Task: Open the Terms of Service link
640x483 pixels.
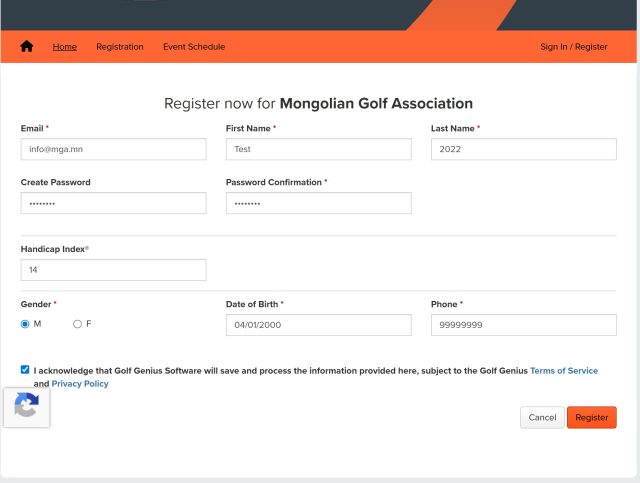Action: click(x=564, y=371)
